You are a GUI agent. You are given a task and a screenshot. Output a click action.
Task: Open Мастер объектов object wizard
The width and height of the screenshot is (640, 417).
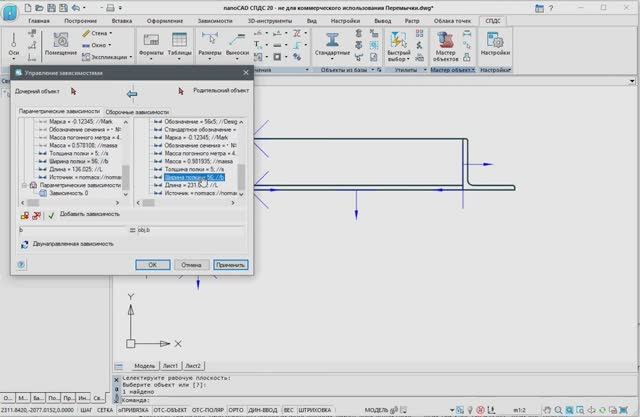click(445, 46)
